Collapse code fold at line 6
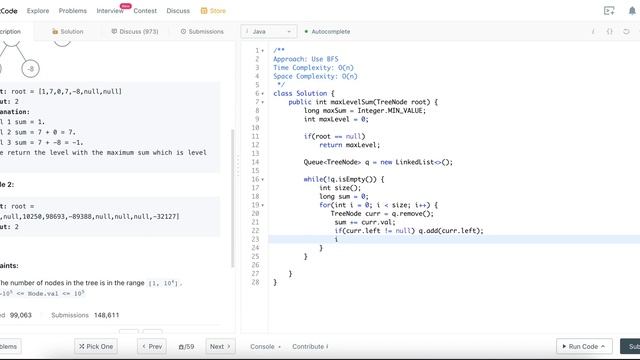 point(262,93)
